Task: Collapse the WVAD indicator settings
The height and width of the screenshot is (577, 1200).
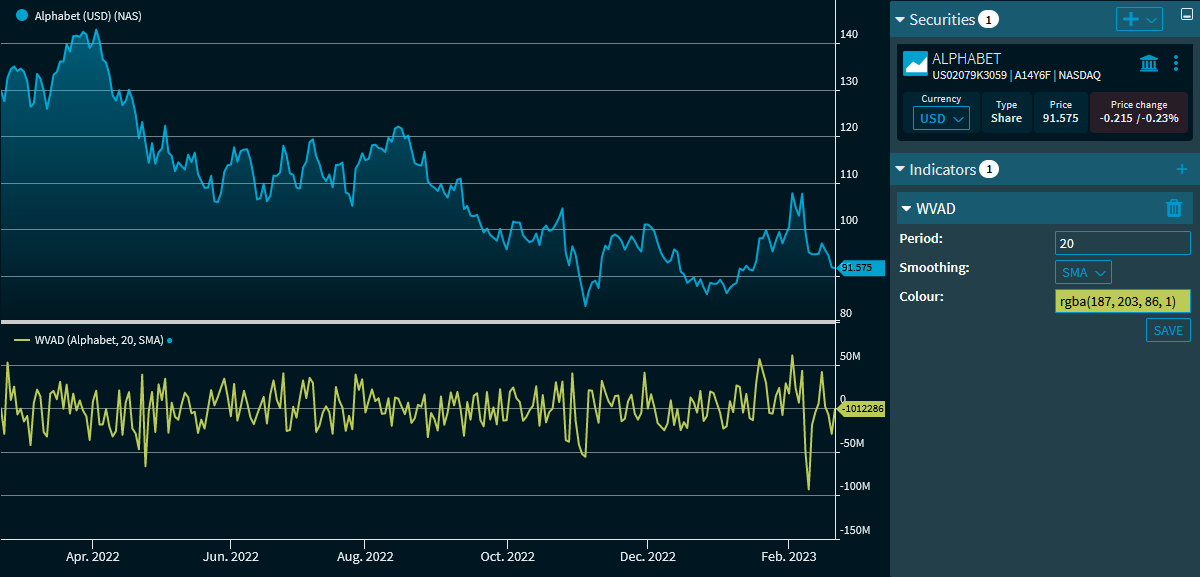Action: click(x=906, y=209)
